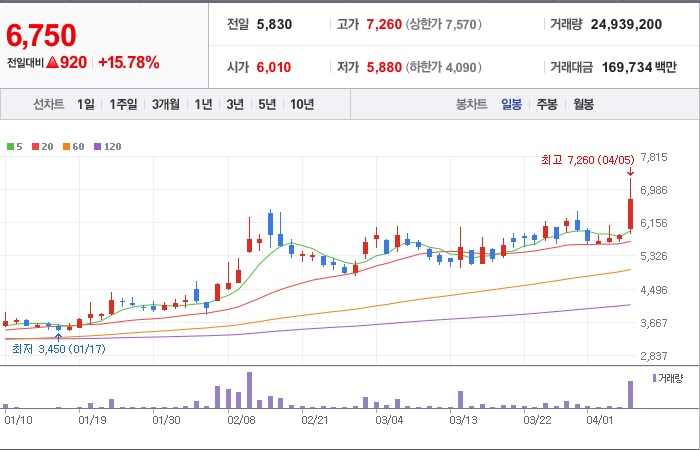Click the tall red candlestick on 04/05
The height and width of the screenshot is (450, 700).
tap(630, 214)
